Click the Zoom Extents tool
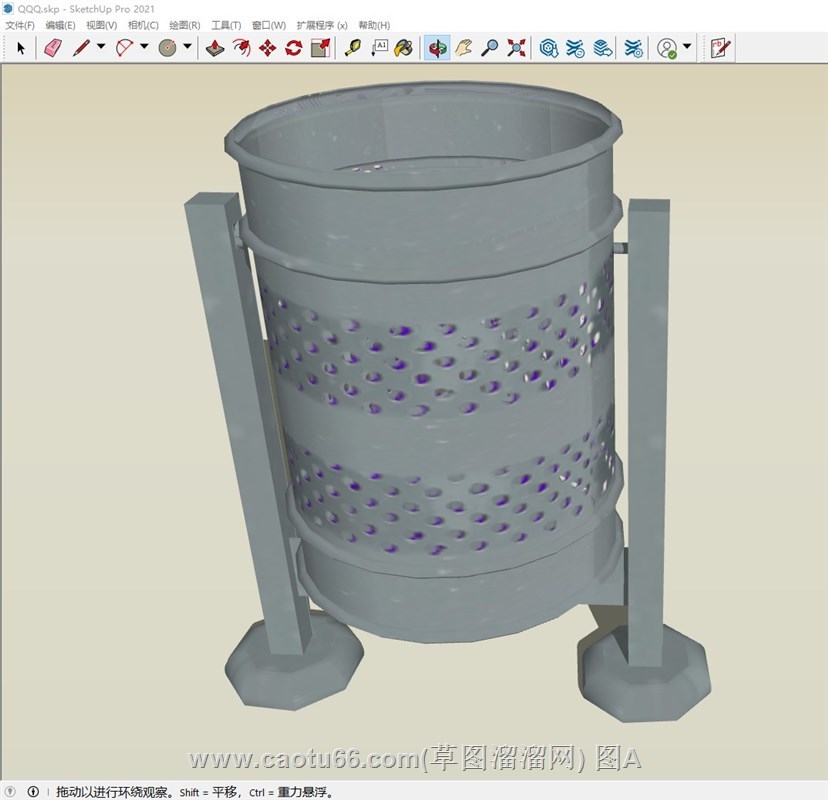The width and height of the screenshot is (828, 800). [x=516, y=47]
